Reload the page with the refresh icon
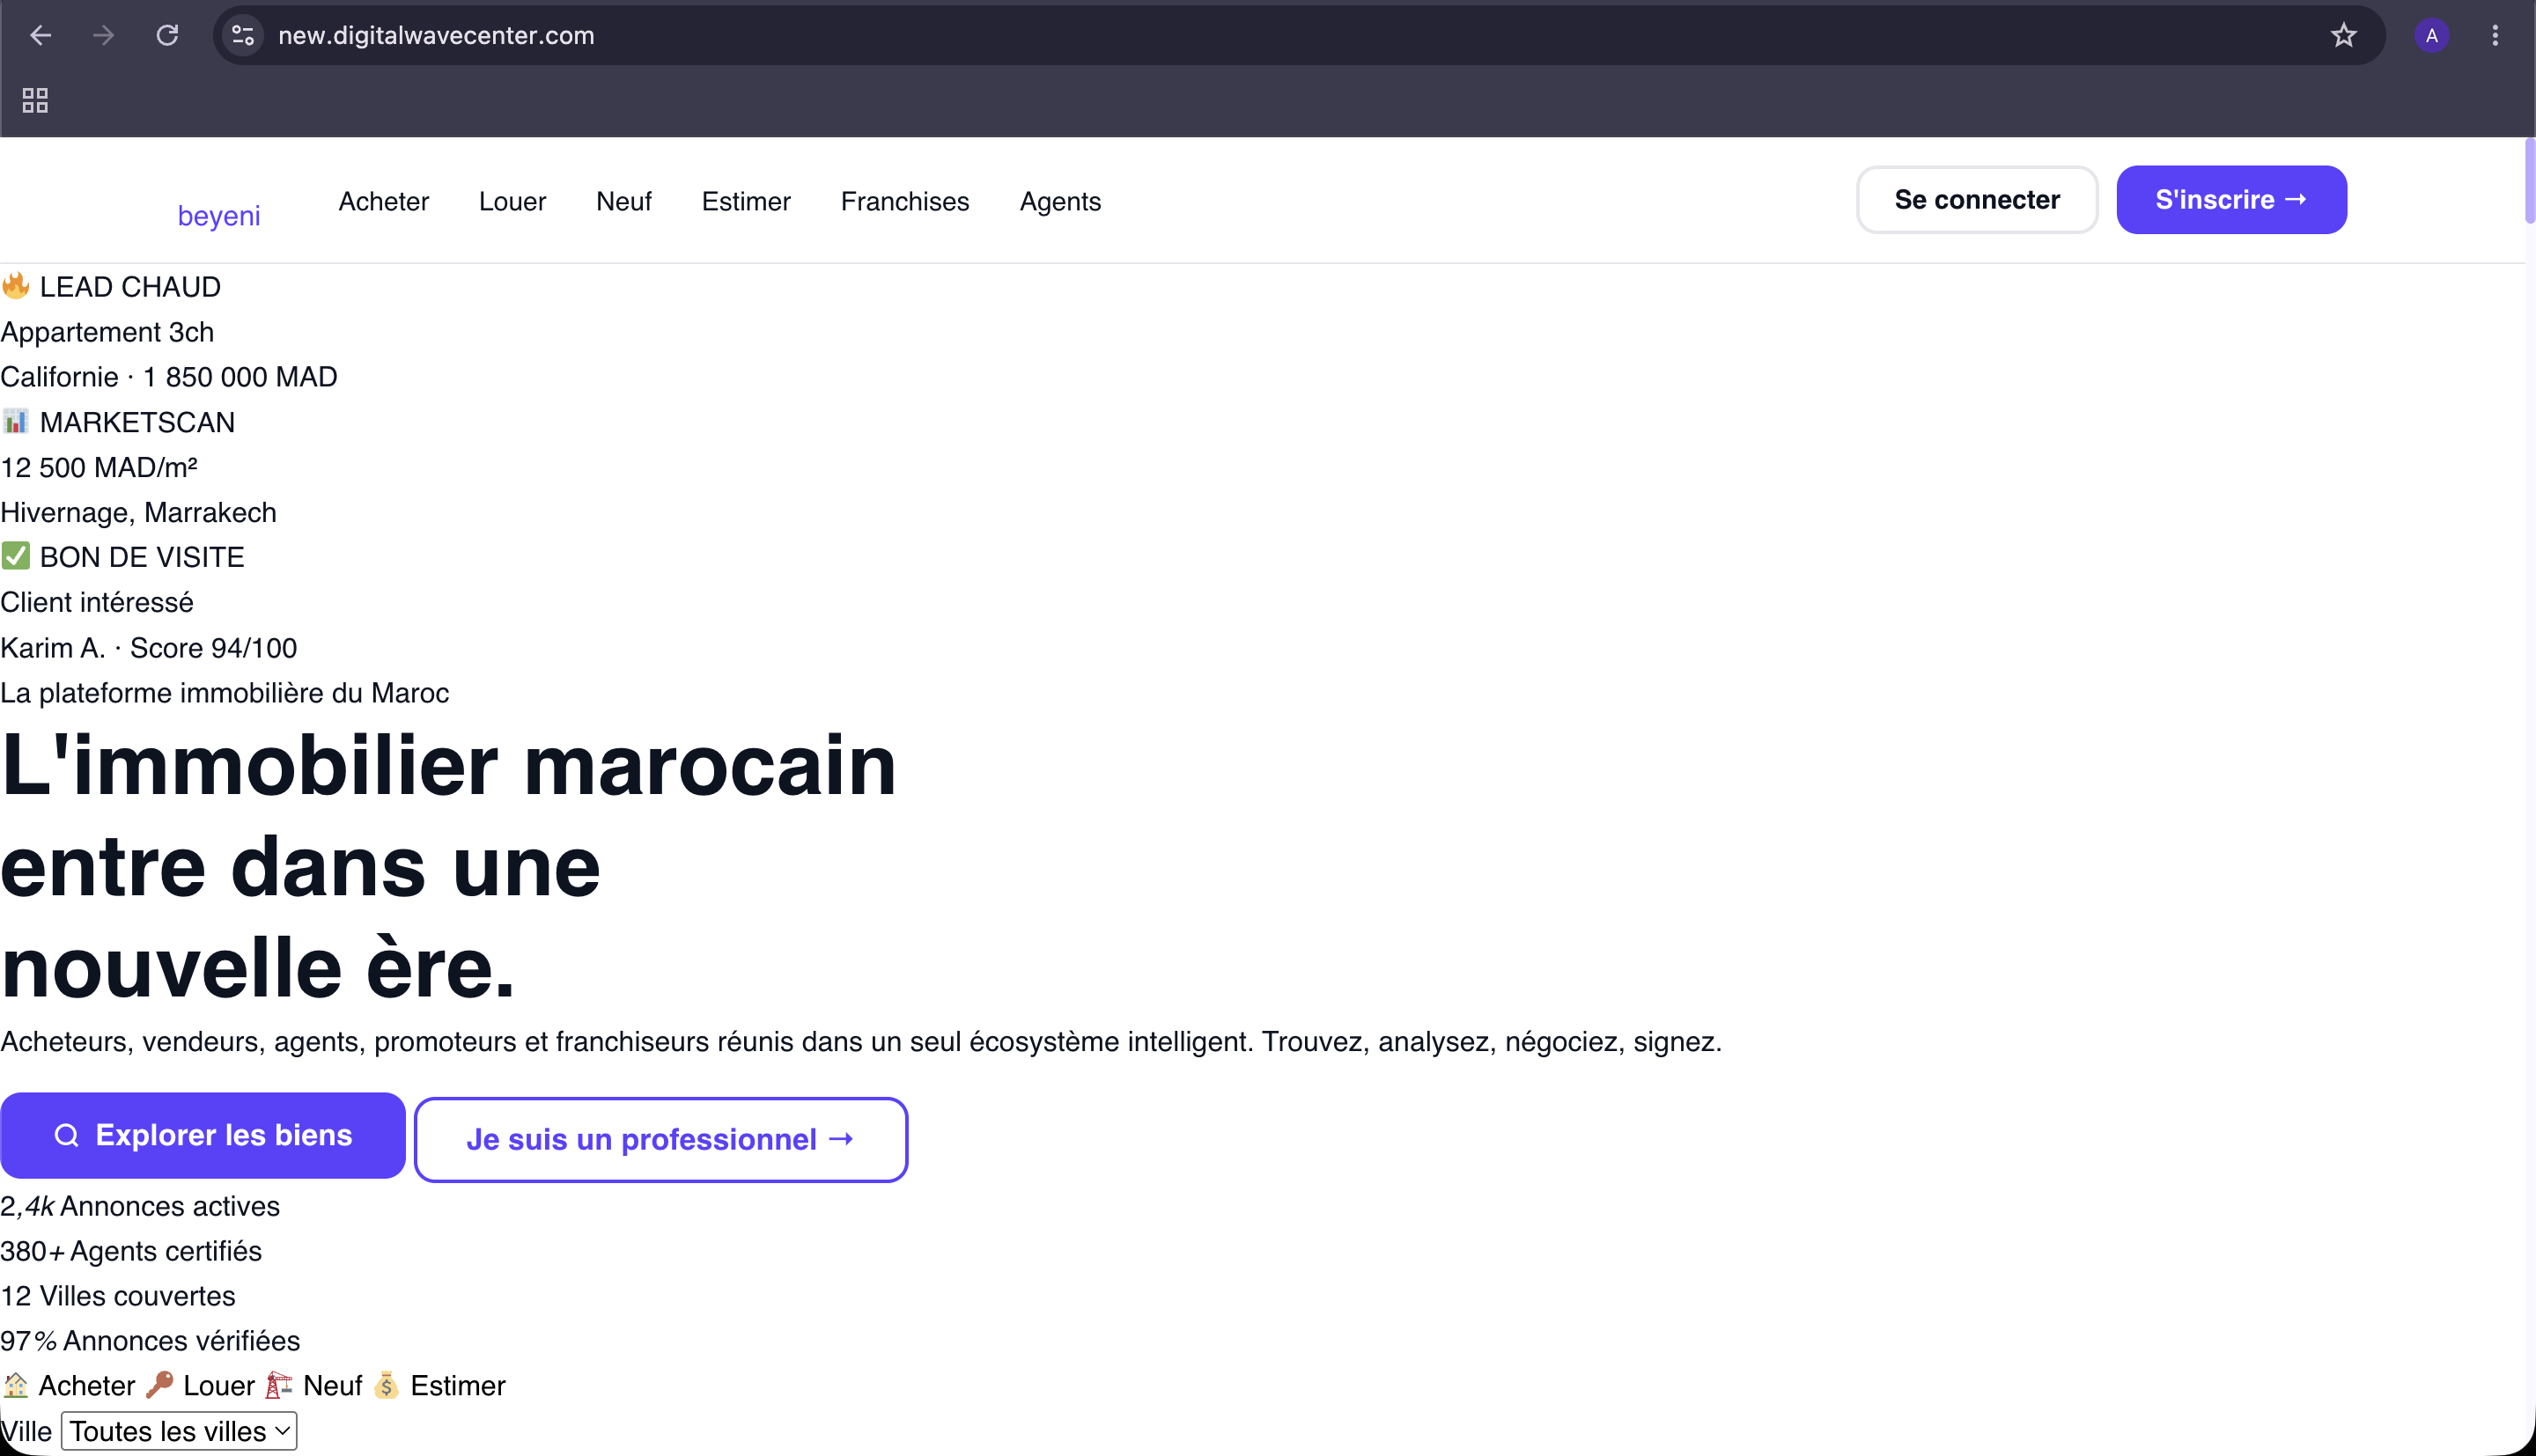 tap(167, 35)
